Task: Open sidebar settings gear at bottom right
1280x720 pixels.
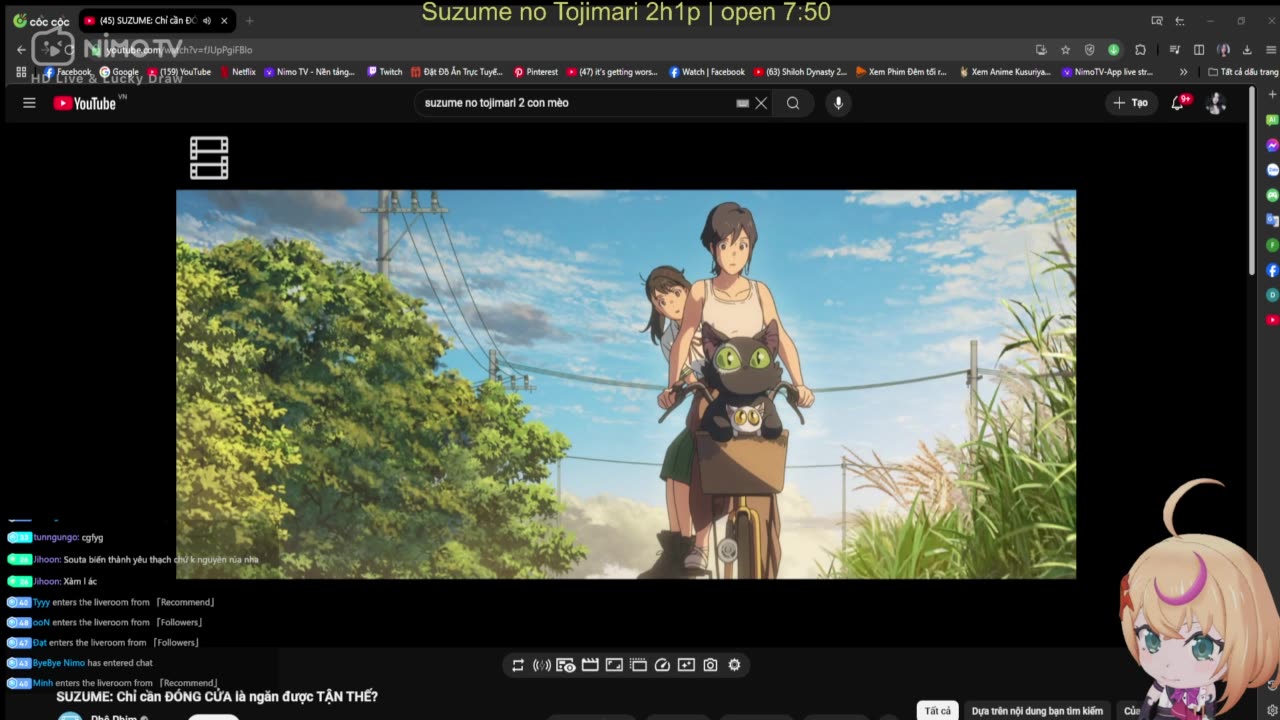Action: pyautogui.click(x=1272, y=709)
